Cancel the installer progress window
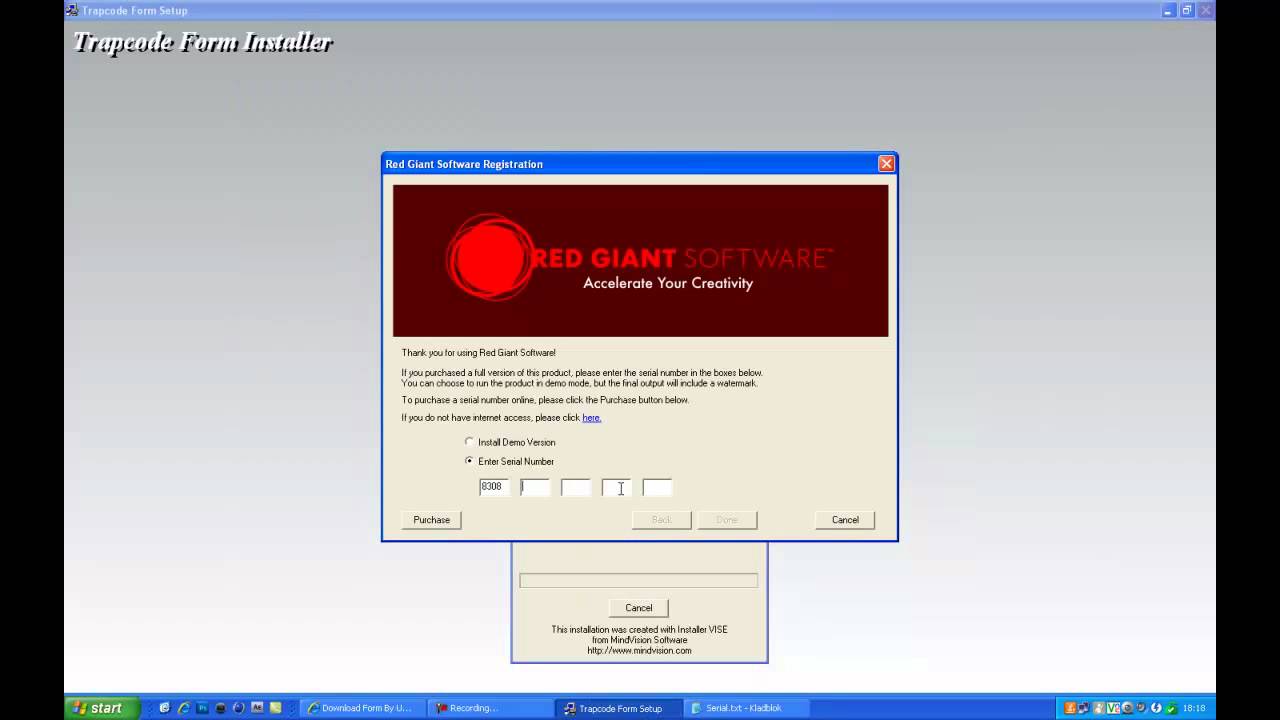 pos(639,608)
